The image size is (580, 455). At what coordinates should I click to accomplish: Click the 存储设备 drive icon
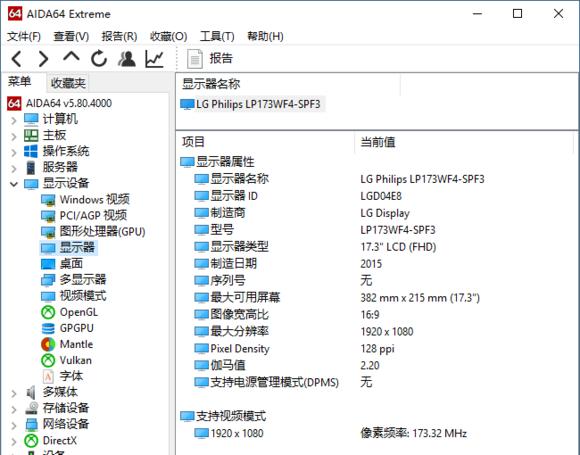click(32, 408)
